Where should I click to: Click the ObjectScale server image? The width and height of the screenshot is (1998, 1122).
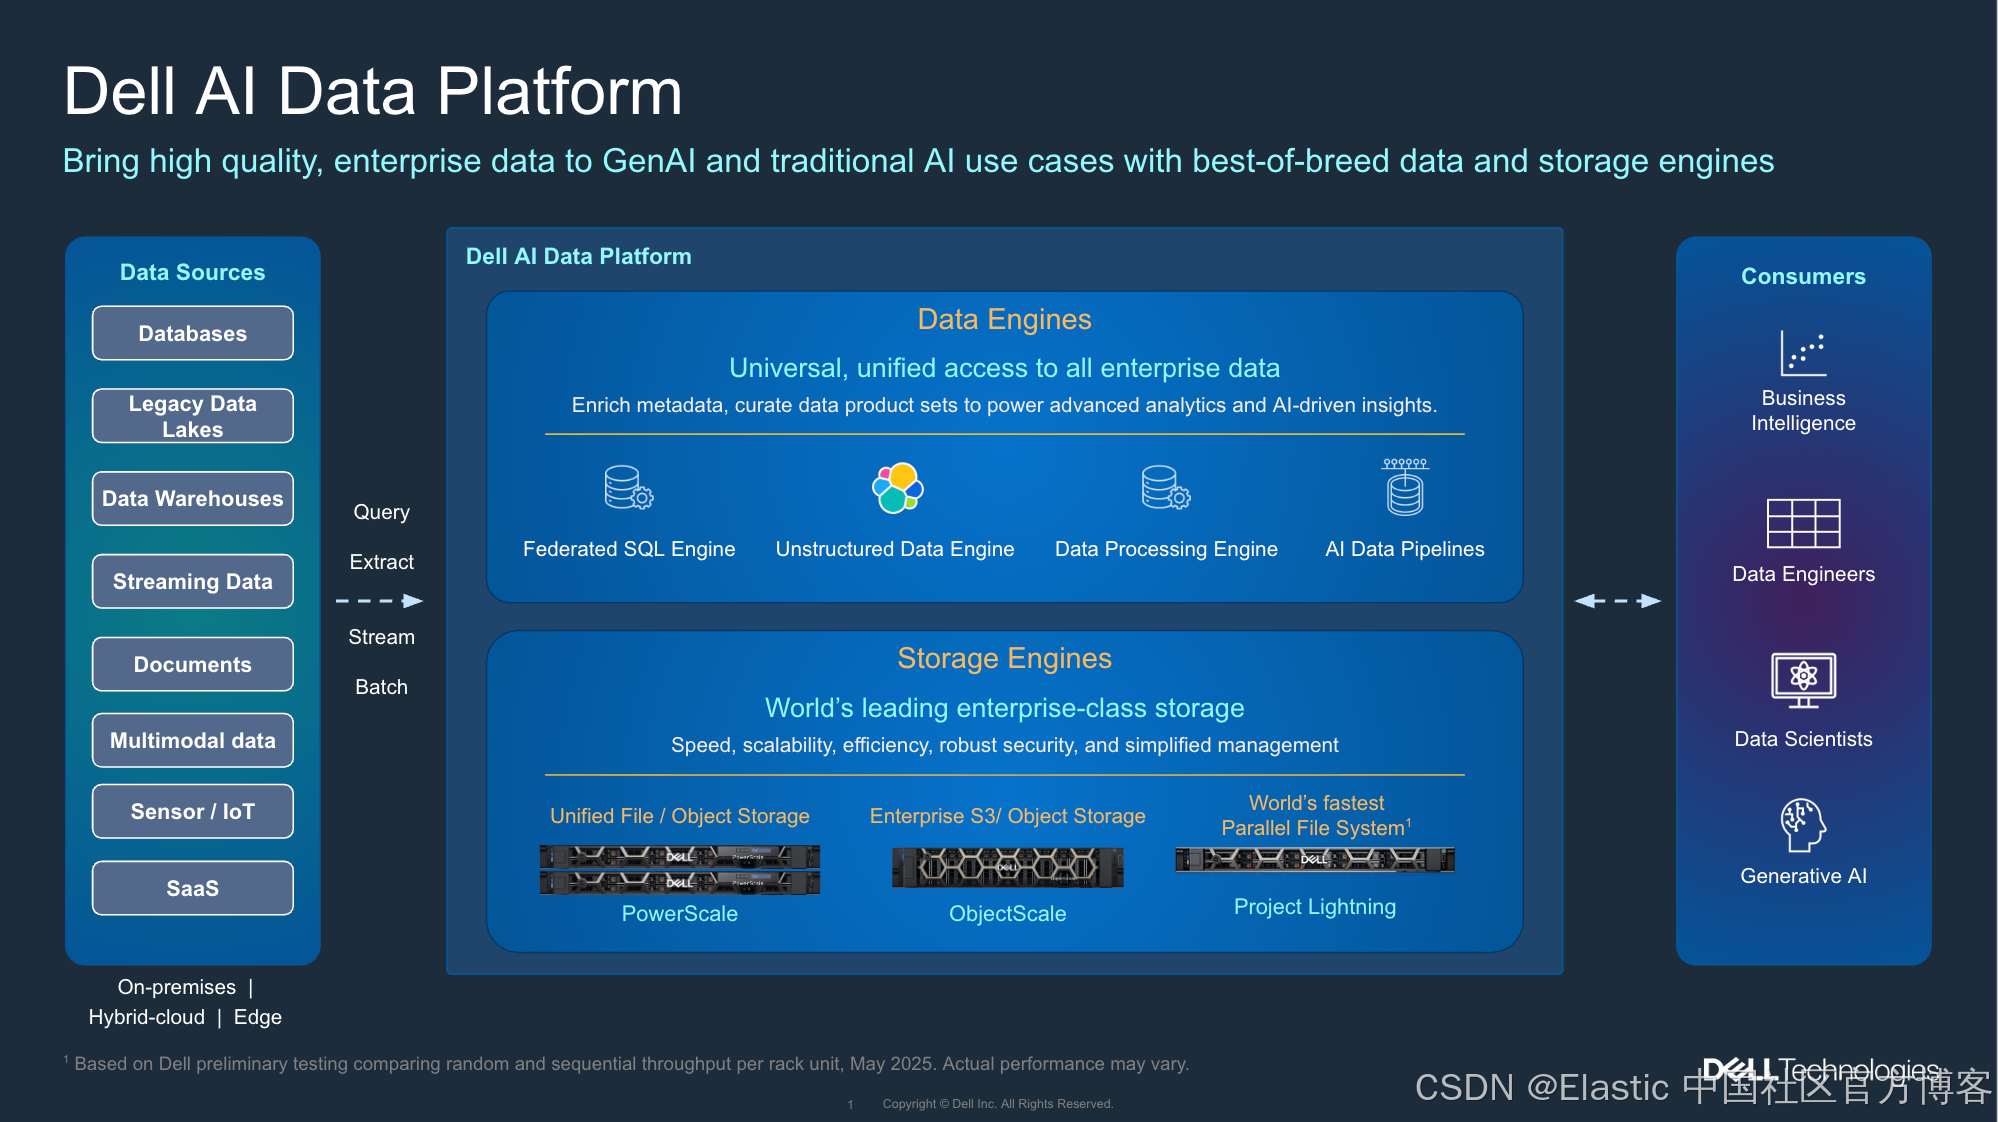point(1007,867)
